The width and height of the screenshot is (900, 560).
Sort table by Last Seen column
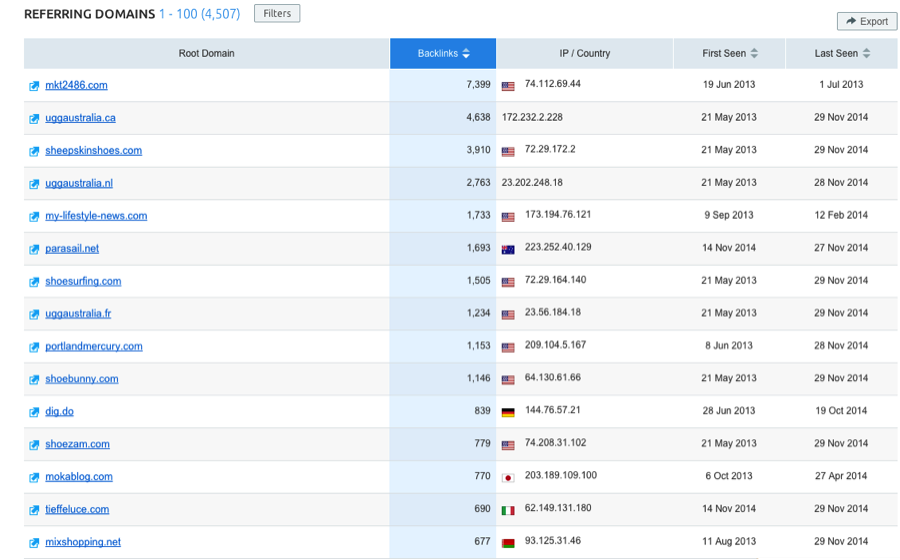point(841,53)
